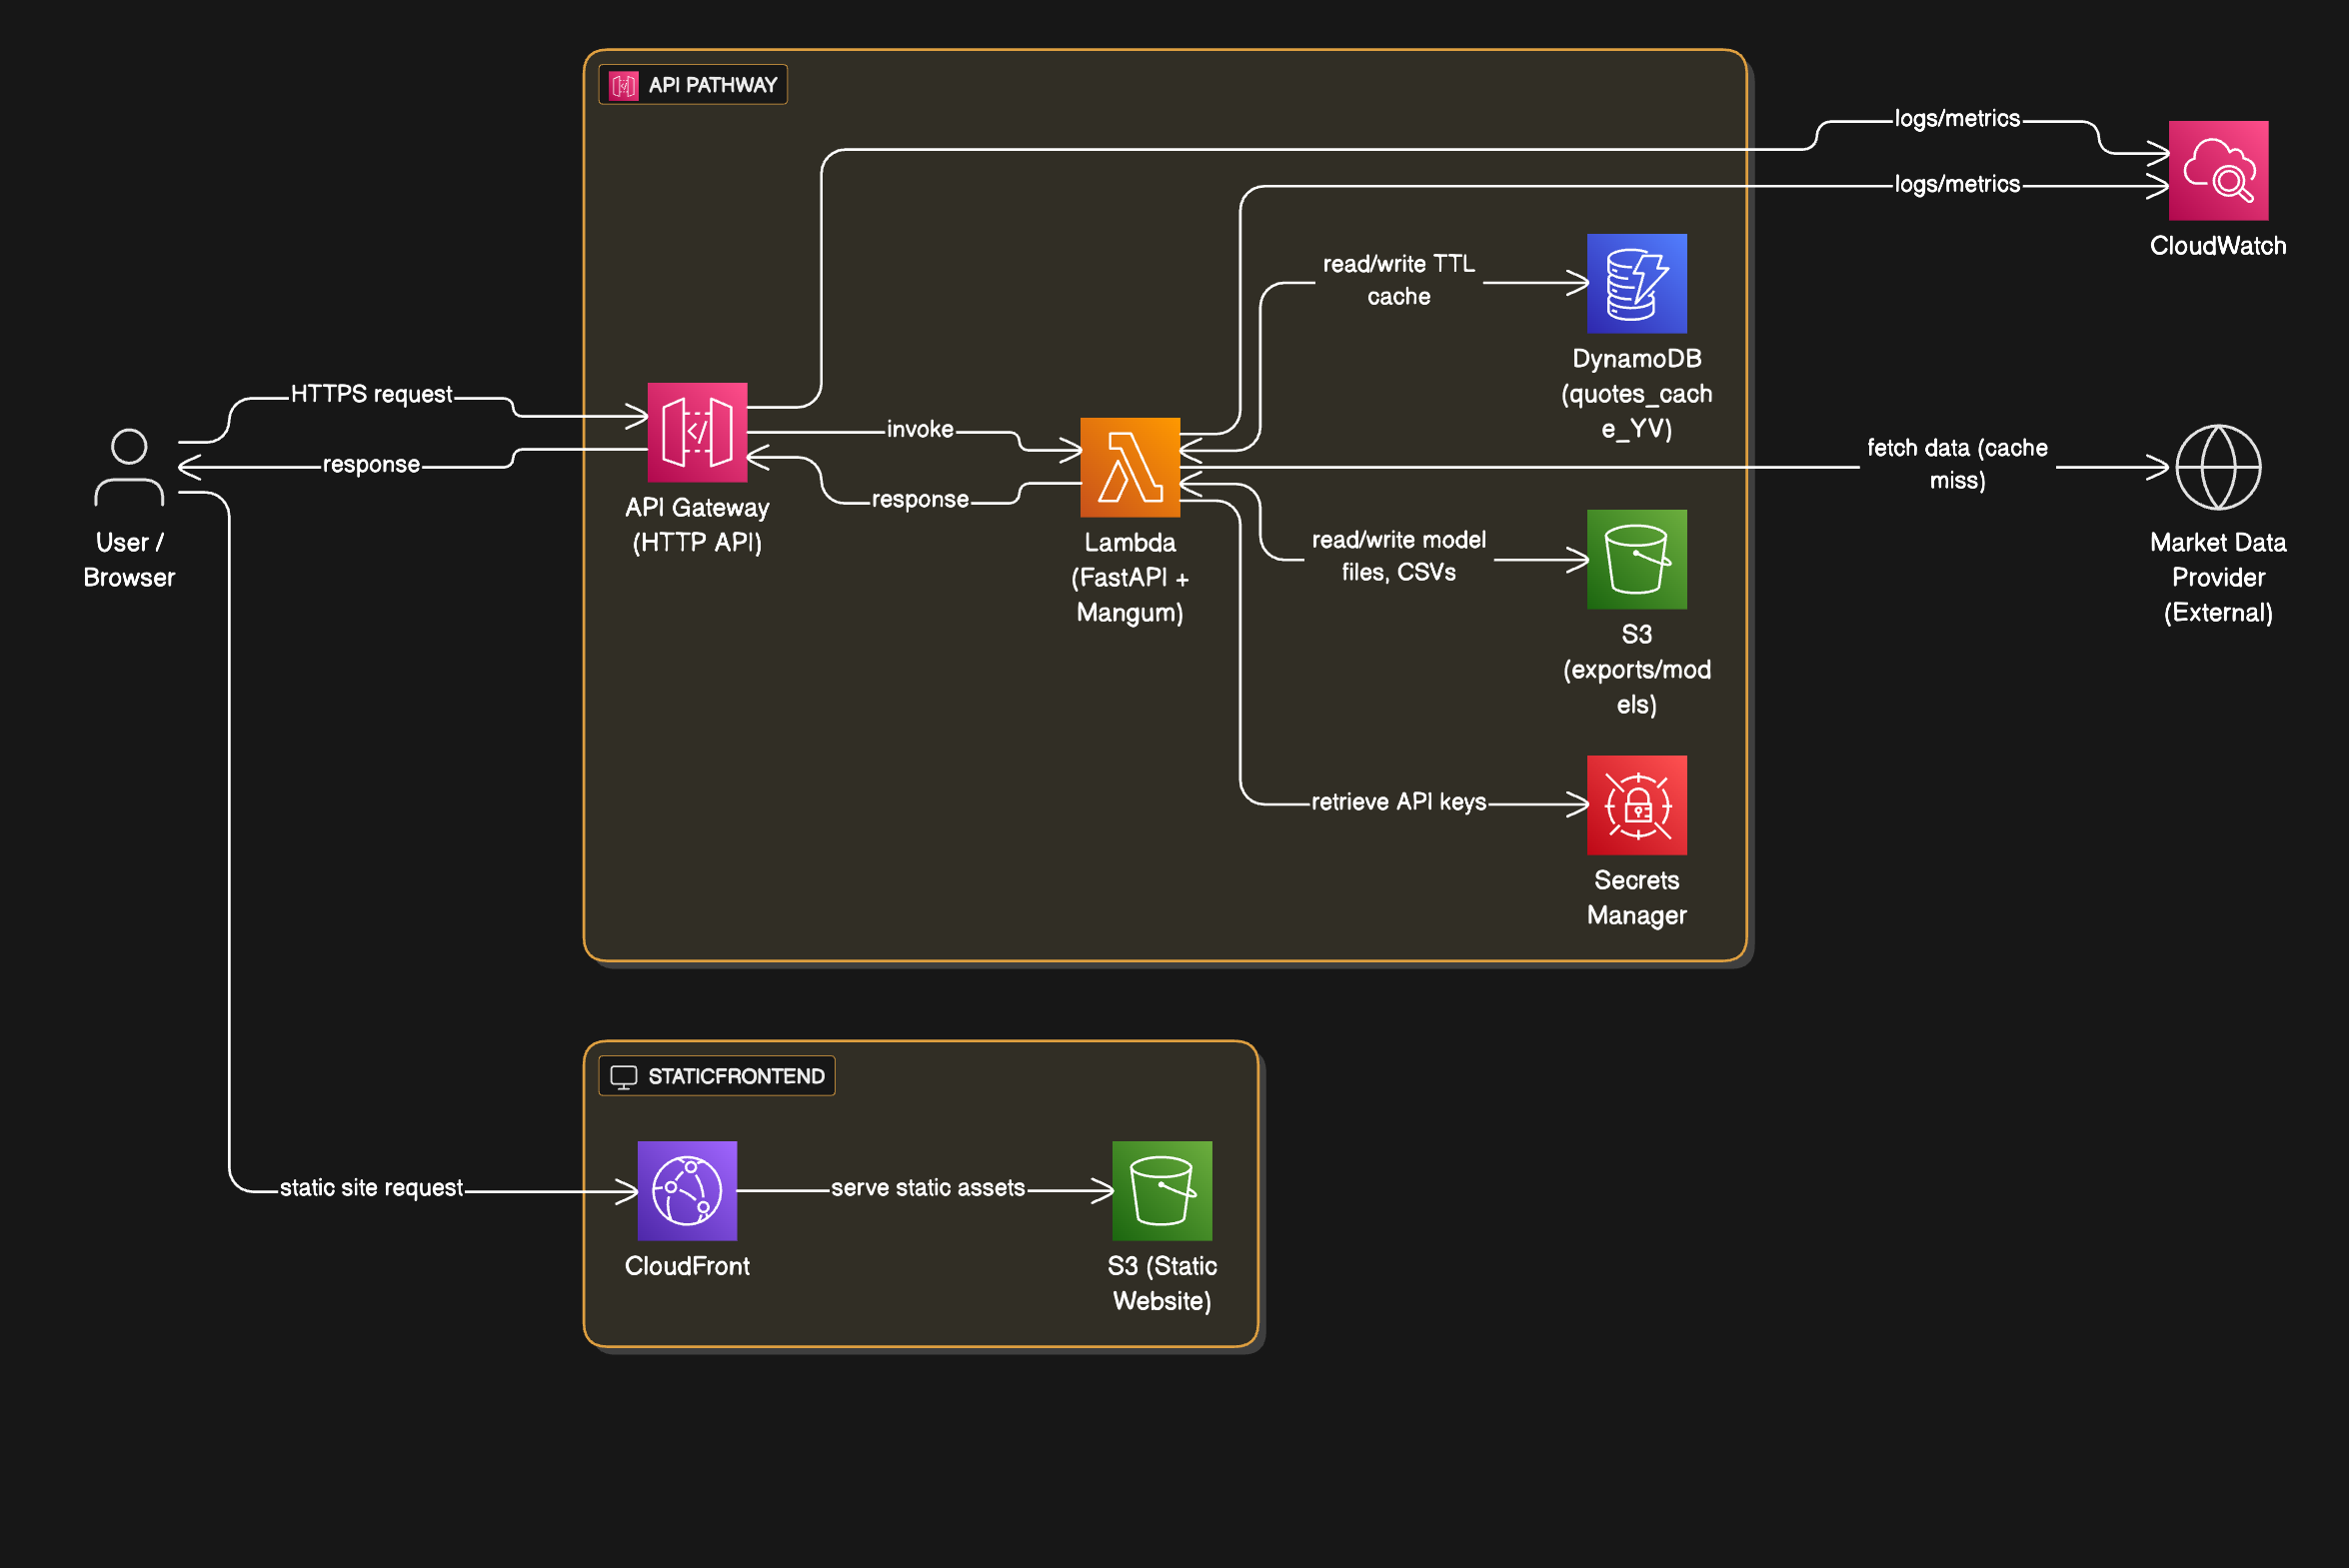
Task: Select the 'S3 (Static Website)' caption
Action: pos(1162,1283)
